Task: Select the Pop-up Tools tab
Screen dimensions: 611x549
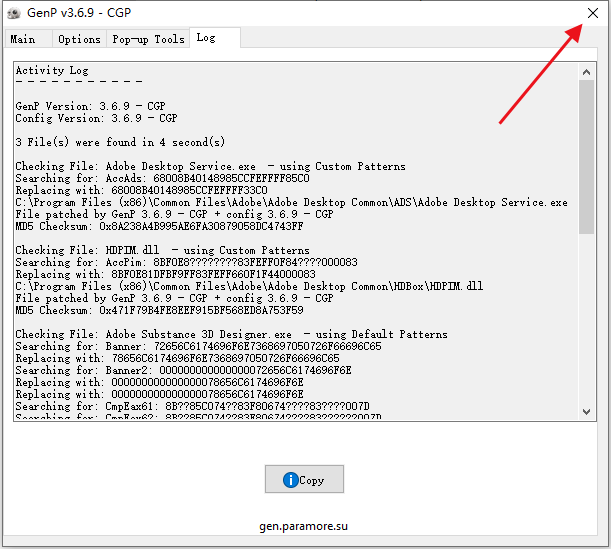Action: 148,39
